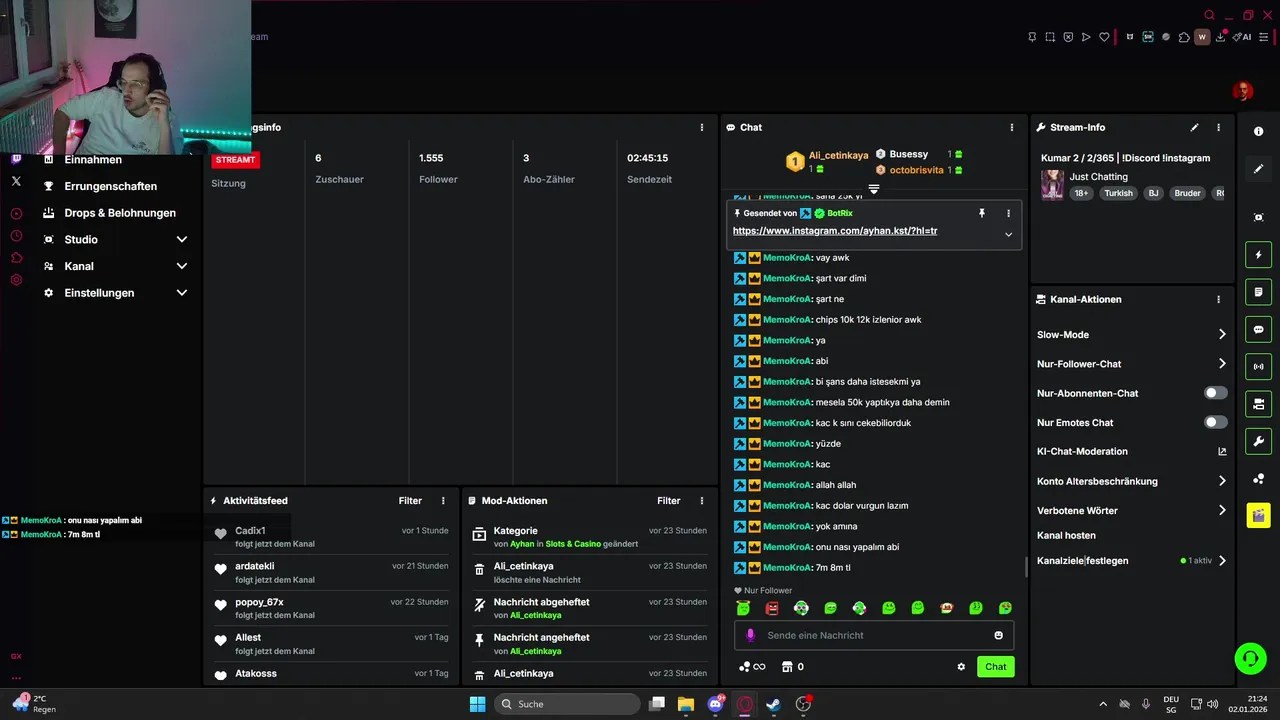Open the green headset support button
This screenshot has height=720, width=1280.
click(1250, 658)
